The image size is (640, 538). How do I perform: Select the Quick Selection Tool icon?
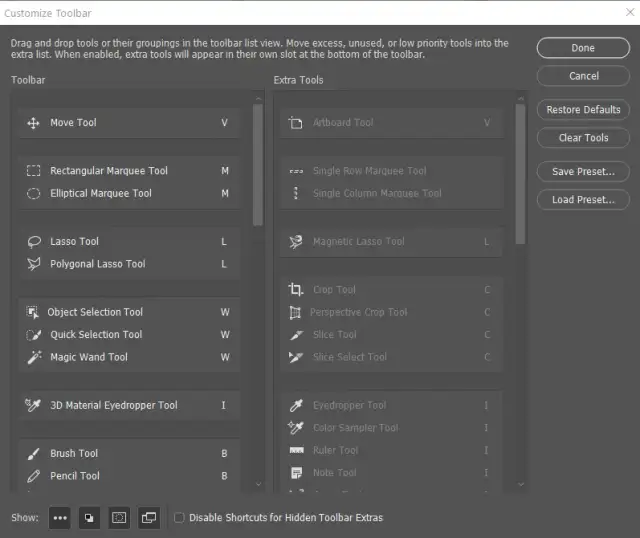click(x=33, y=335)
